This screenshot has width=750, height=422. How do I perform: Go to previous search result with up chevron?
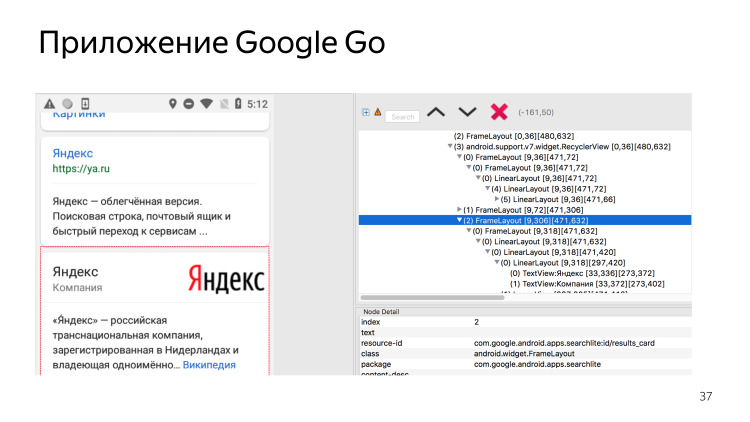click(x=436, y=112)
